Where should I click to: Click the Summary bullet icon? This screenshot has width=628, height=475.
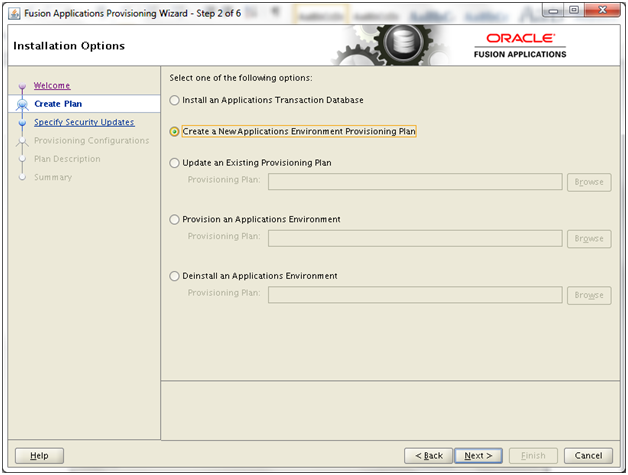22,177
